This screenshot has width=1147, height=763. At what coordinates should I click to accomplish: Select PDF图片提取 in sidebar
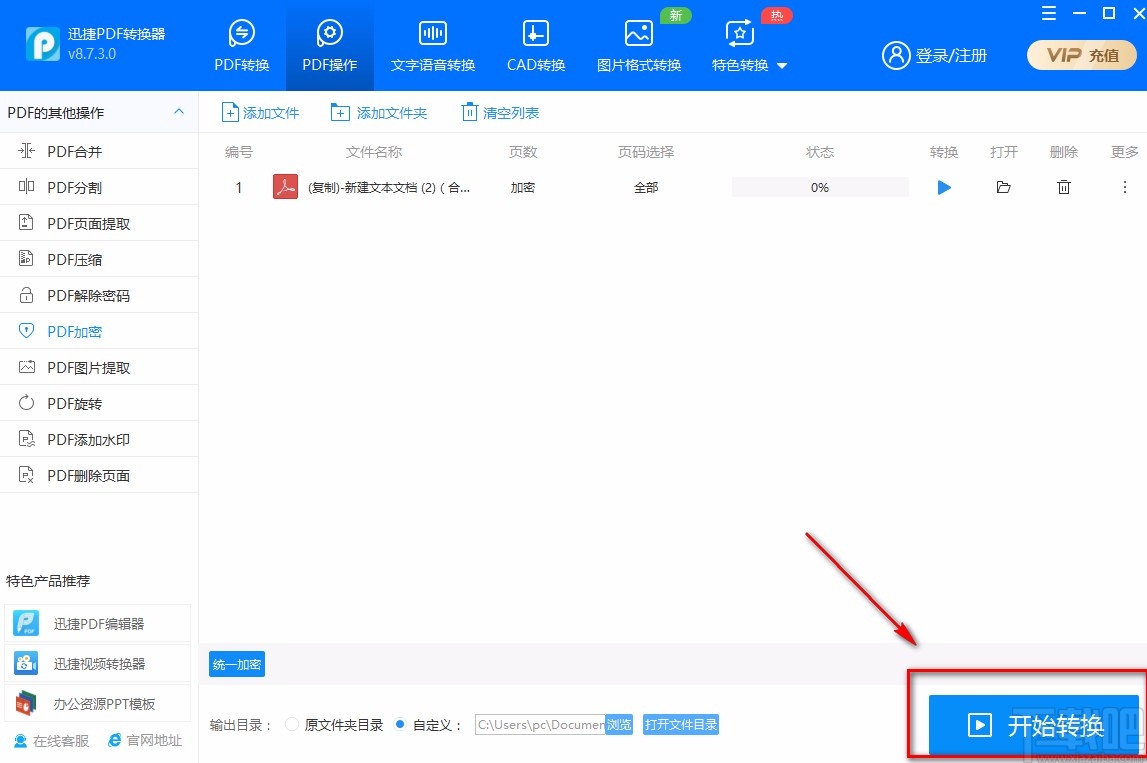click(x=99, y=367)
